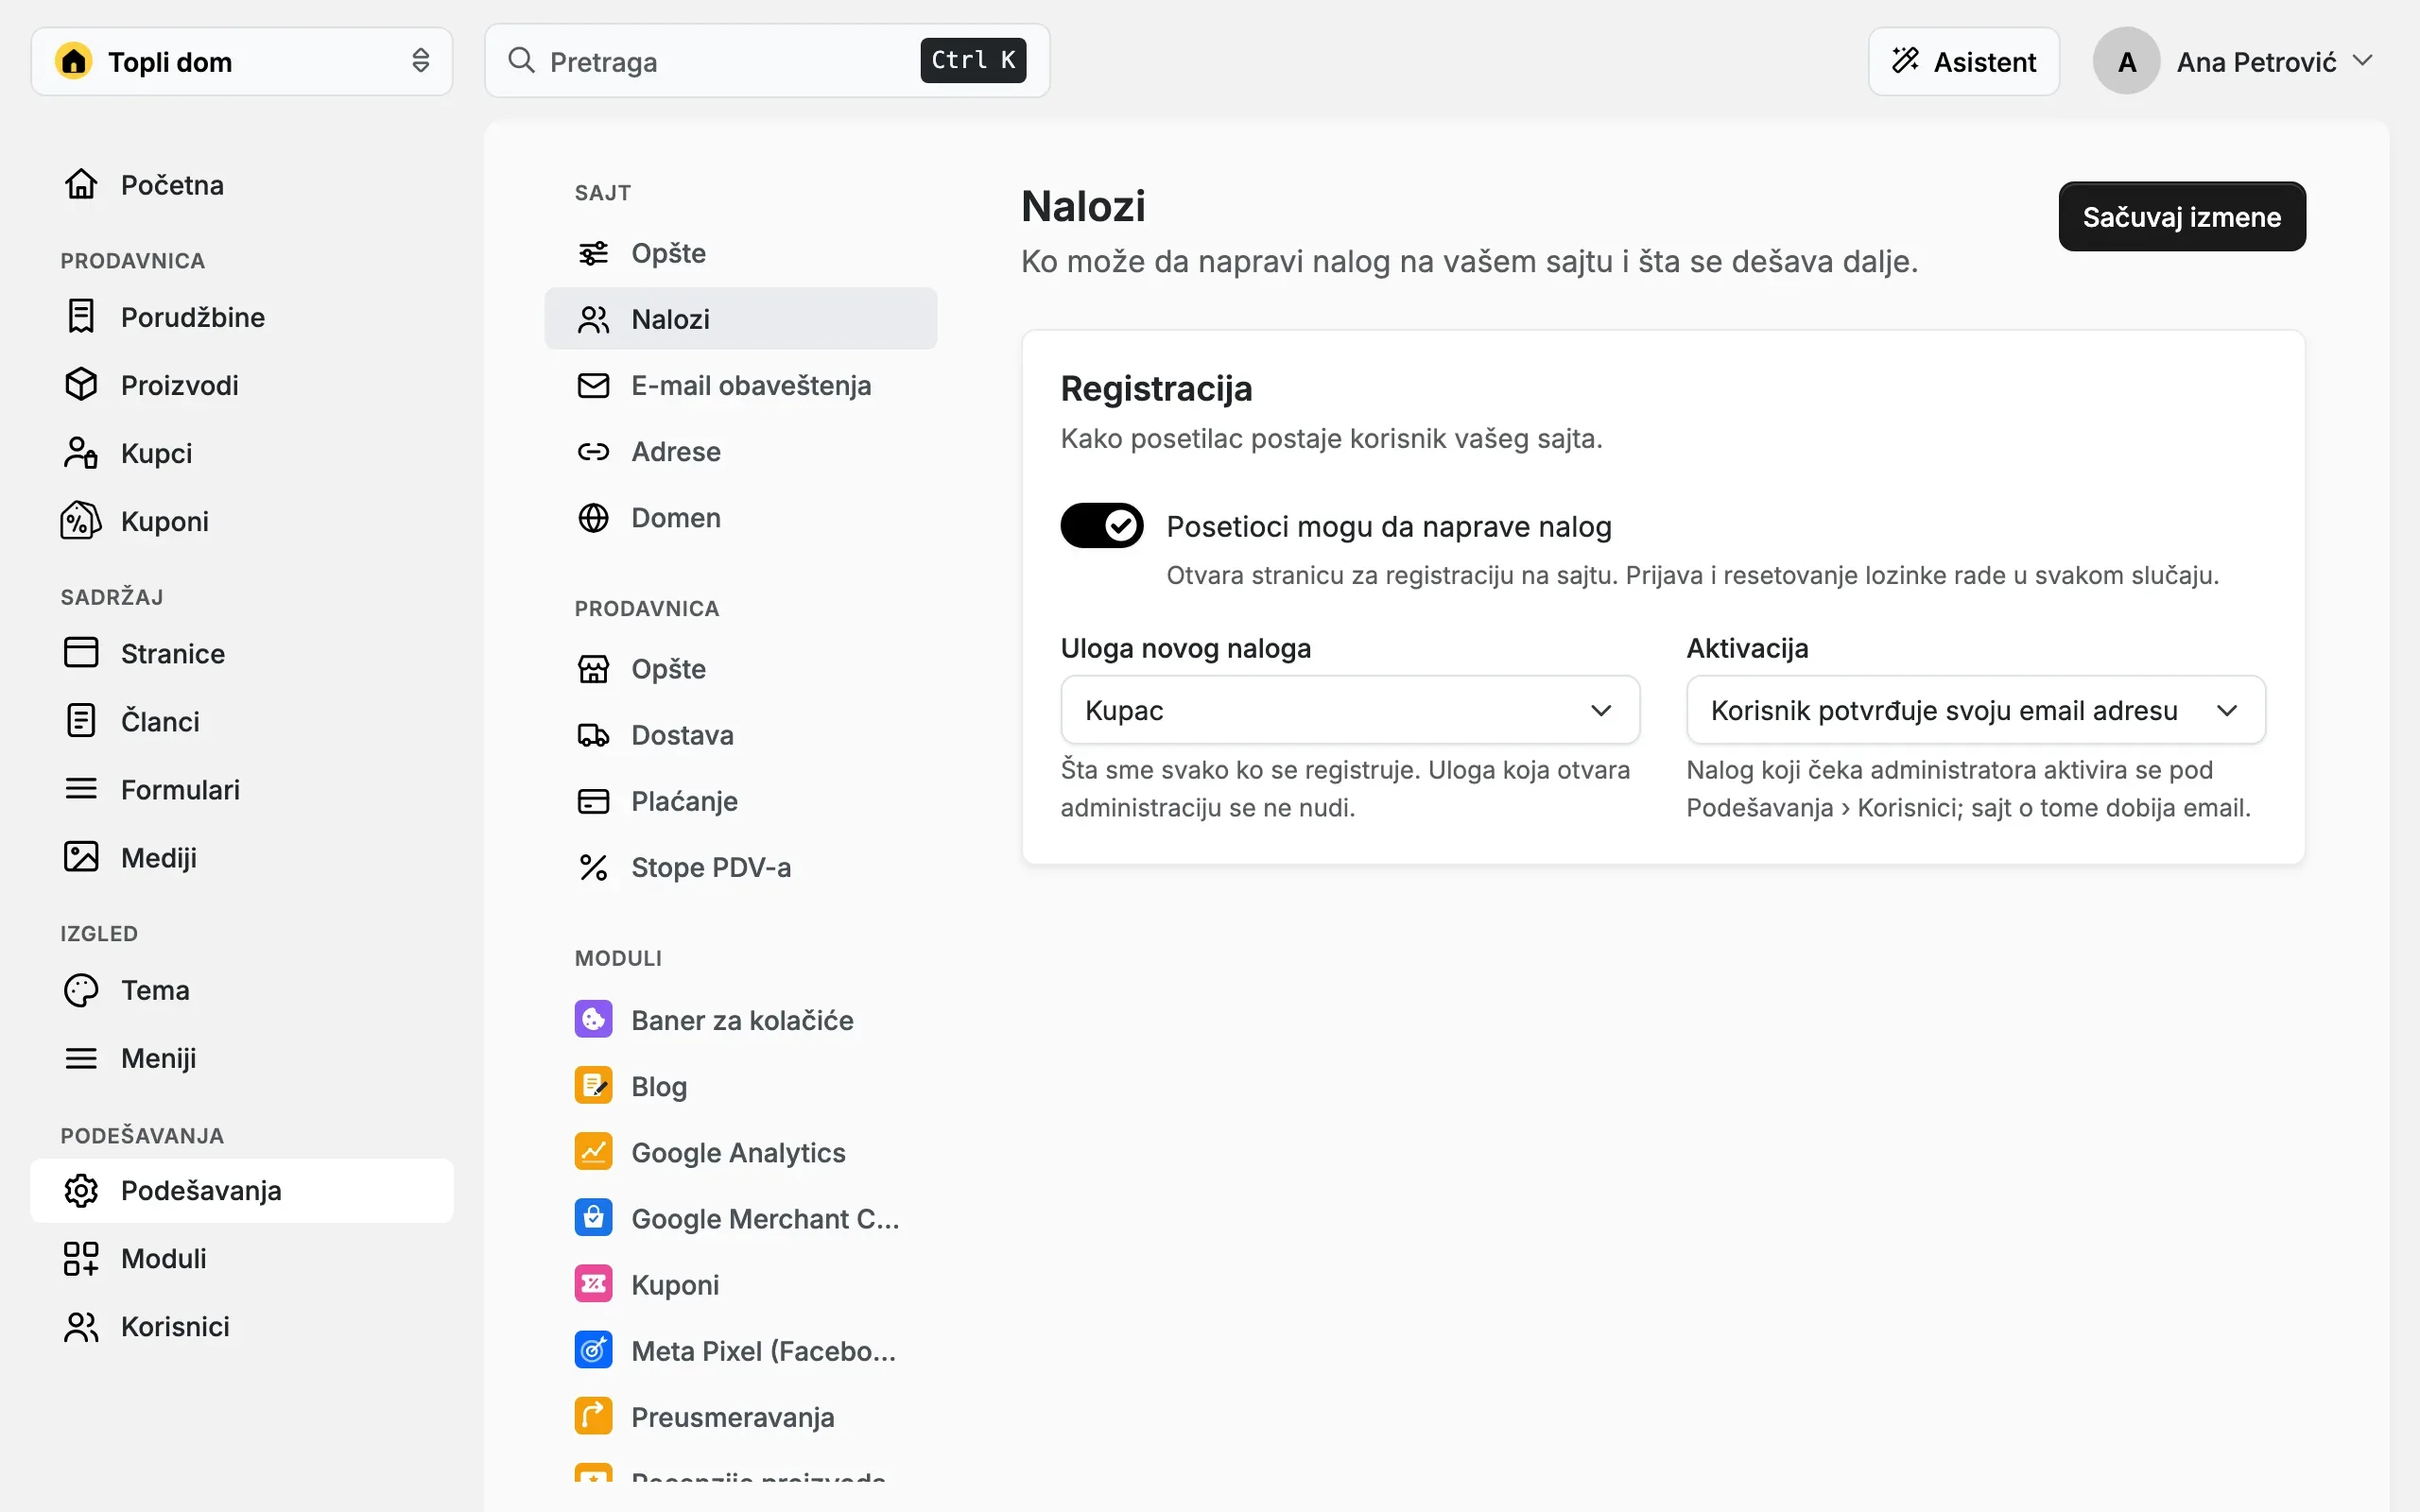Go to Opšte under the Sajt section
The image size is (2420, 1512).
(x=740, y=253)
